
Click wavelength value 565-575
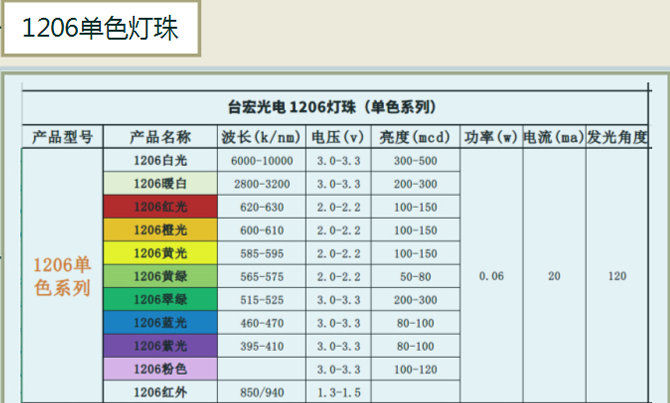[262, 276]
